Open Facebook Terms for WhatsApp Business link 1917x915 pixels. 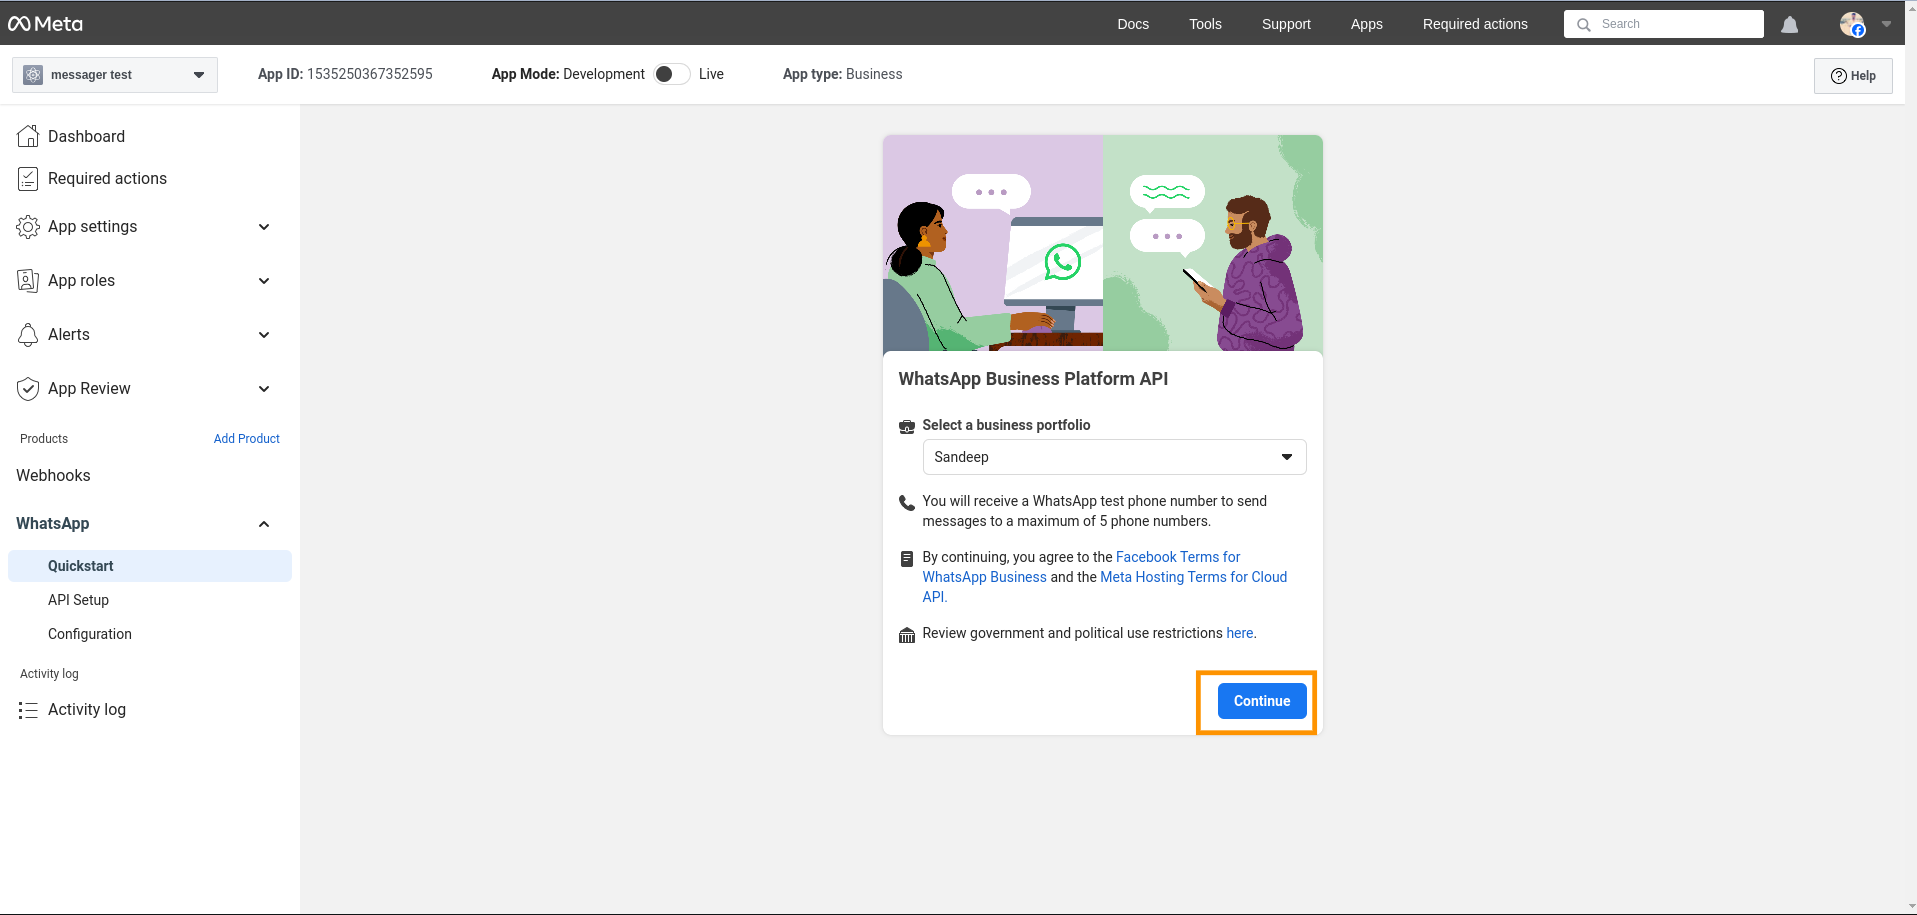[x=1081, y=567]
